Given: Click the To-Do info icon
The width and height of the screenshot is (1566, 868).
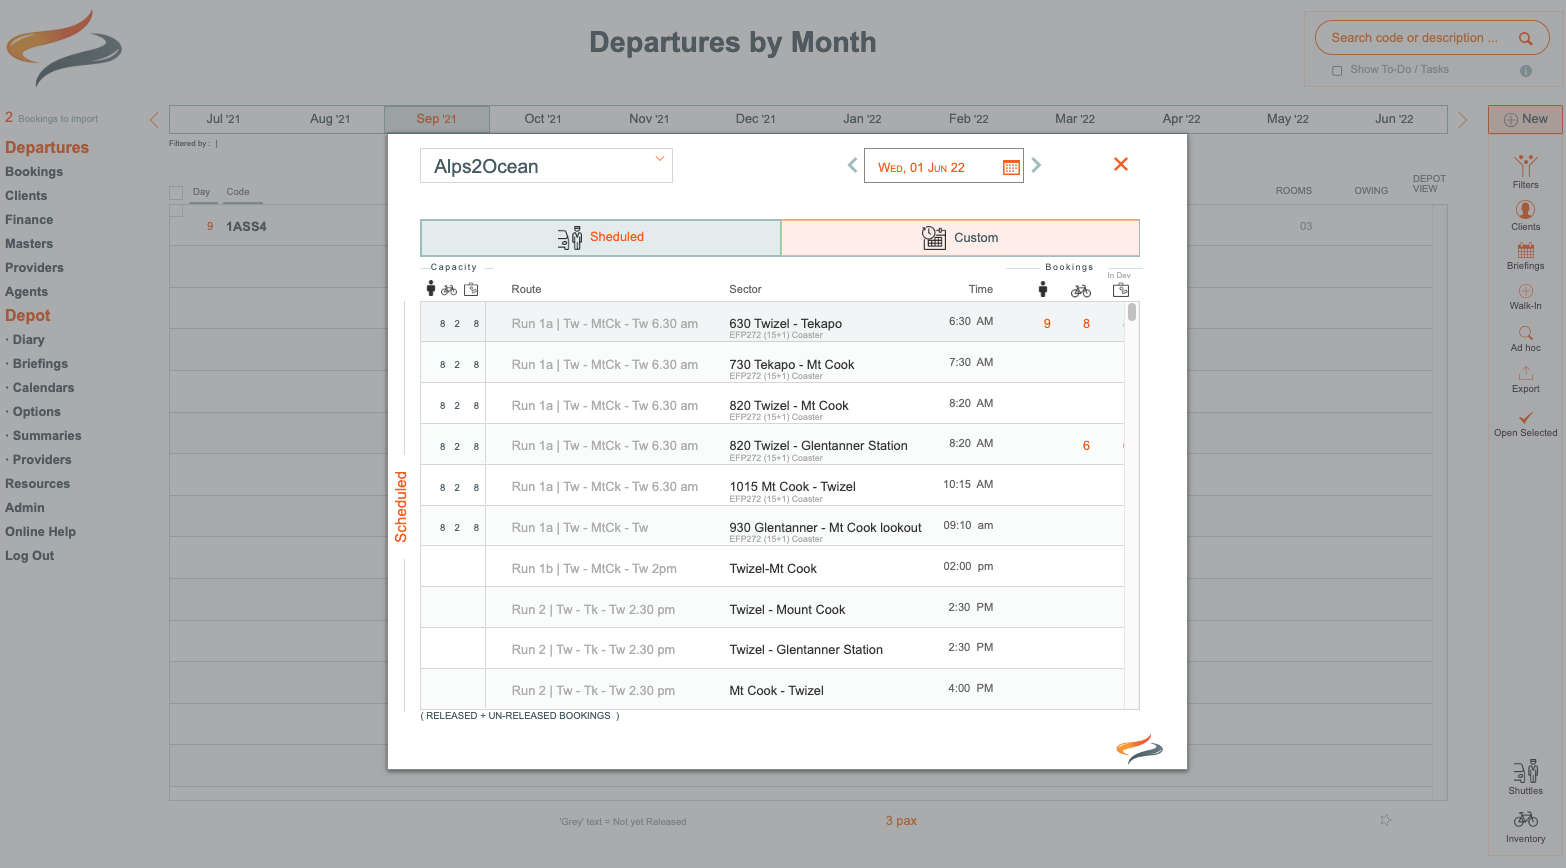Looking at the screenshot, I should click(1526, 70).
